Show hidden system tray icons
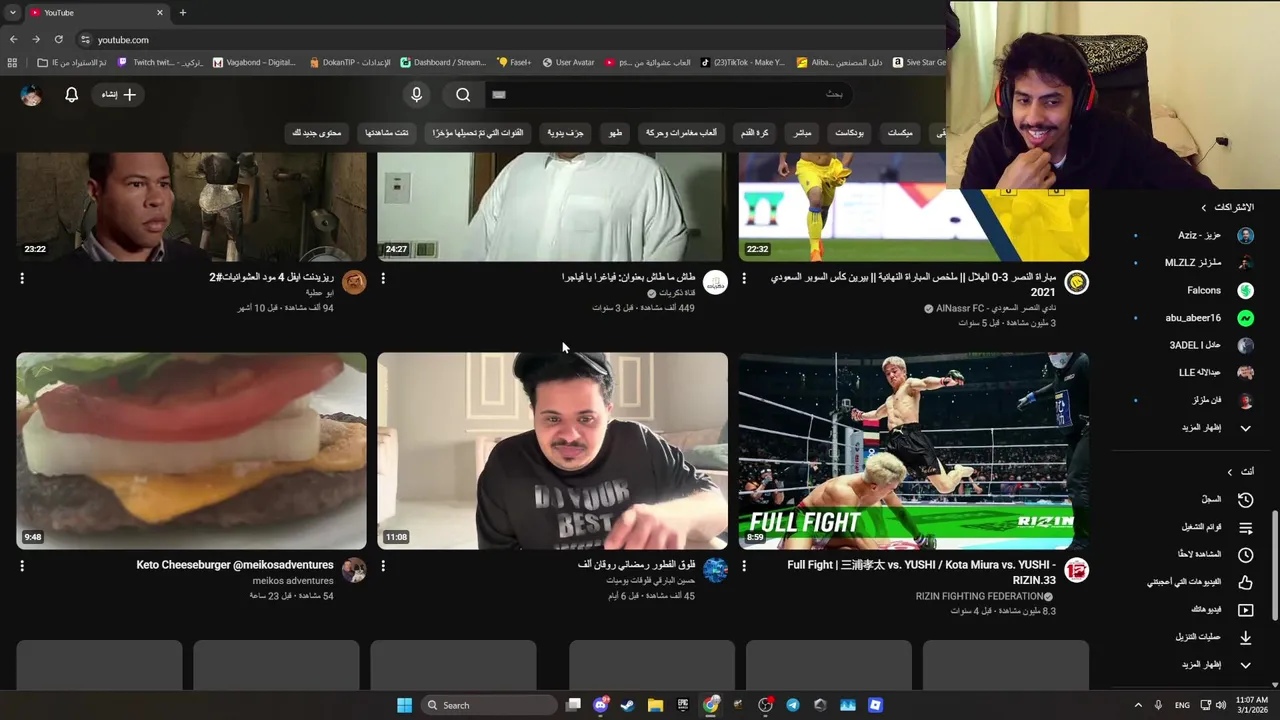Screen dimensions: 1280x720 coord(1138,705)
